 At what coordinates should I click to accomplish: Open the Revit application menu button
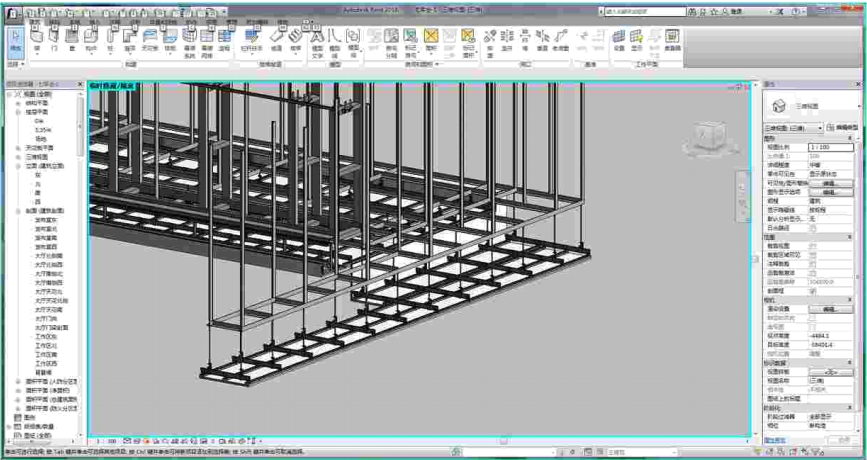tap(13, 13)
